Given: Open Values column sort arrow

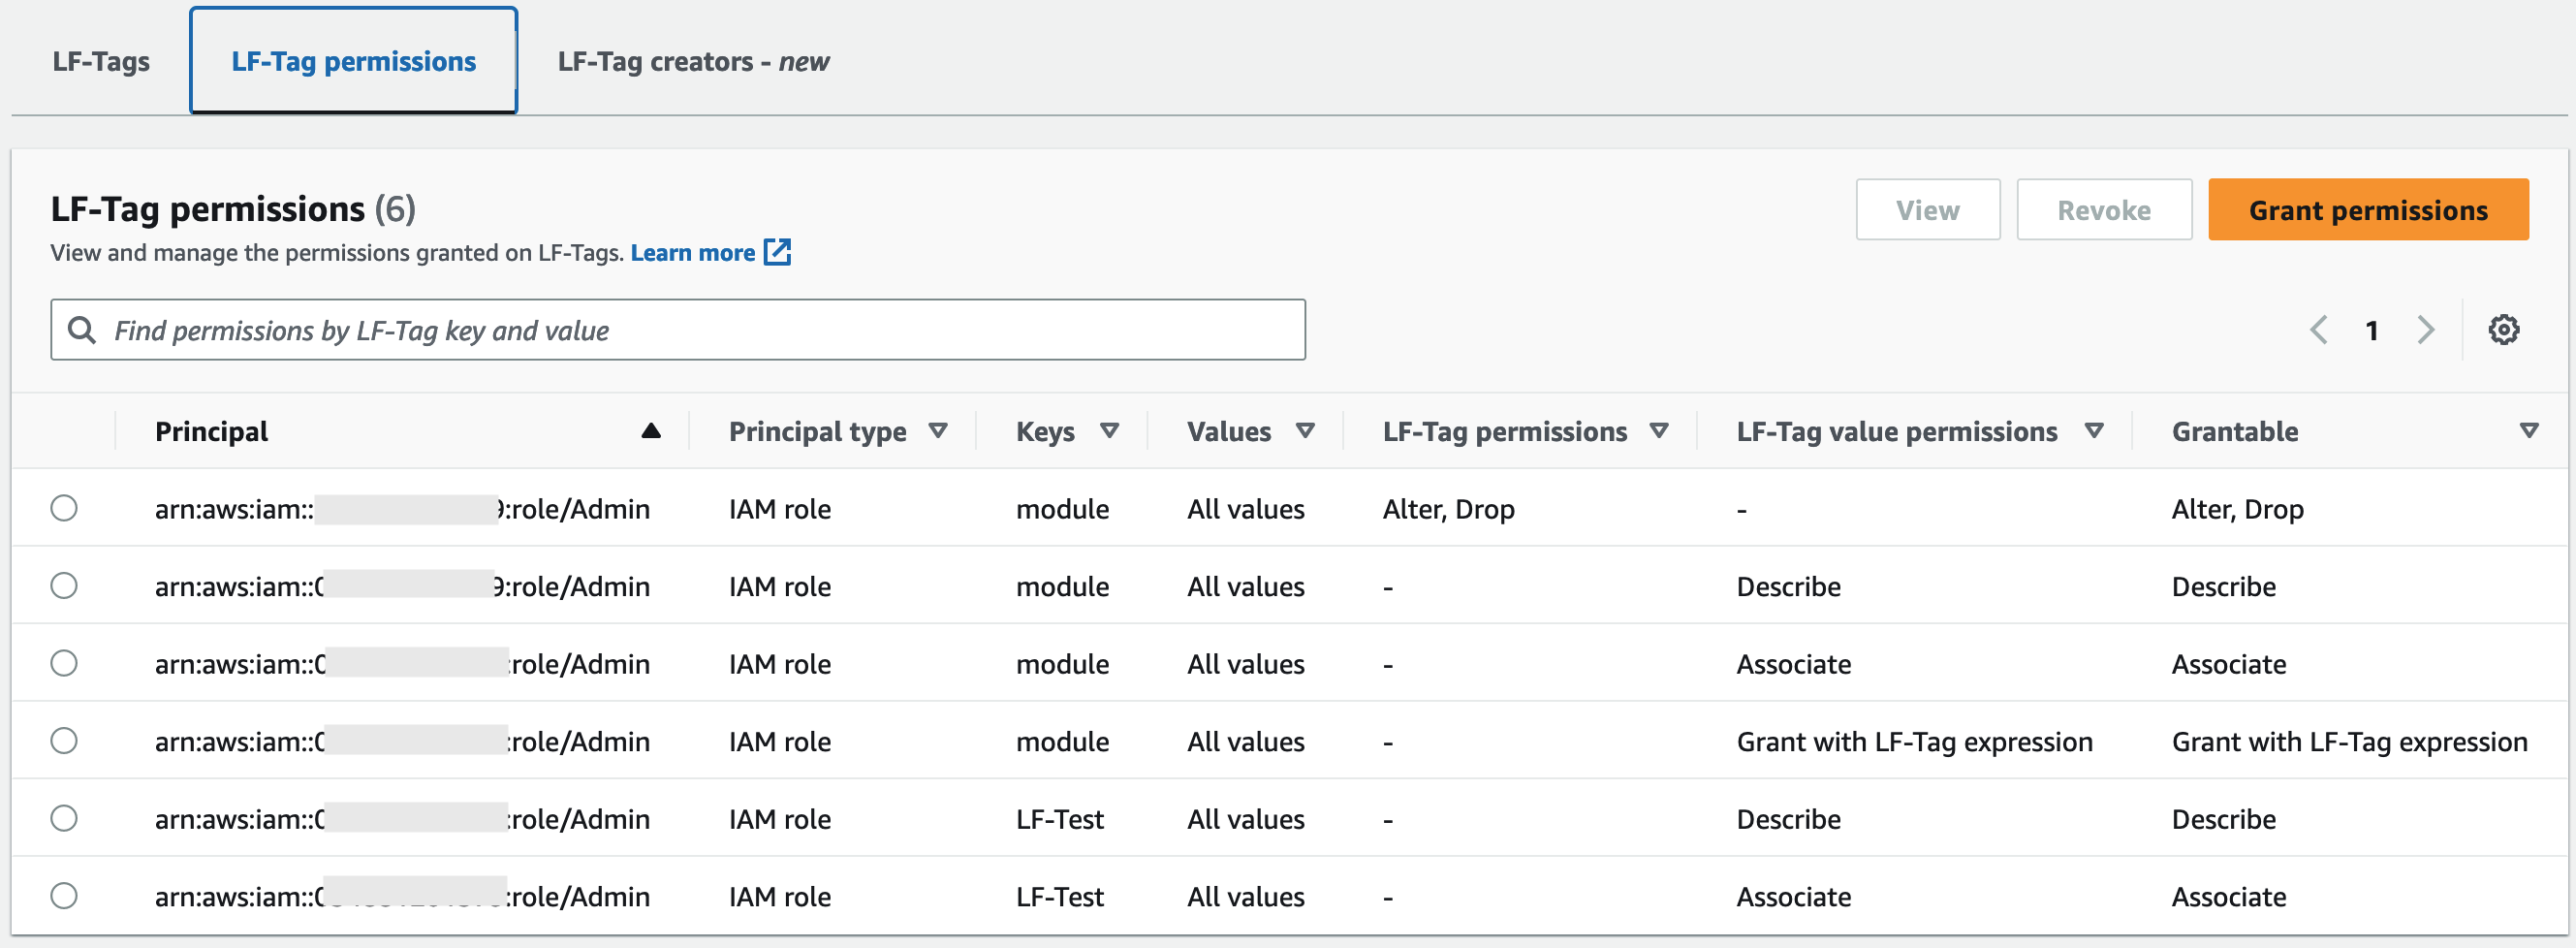Looking at the screenshot, I should (x=1305, y=431).
